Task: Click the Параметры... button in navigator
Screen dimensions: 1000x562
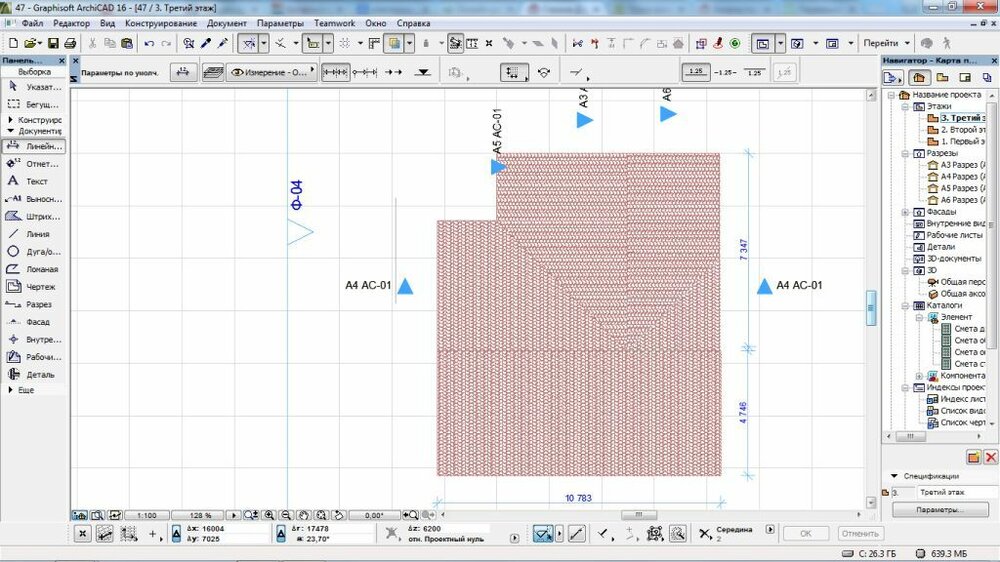Action: [938, 510]
